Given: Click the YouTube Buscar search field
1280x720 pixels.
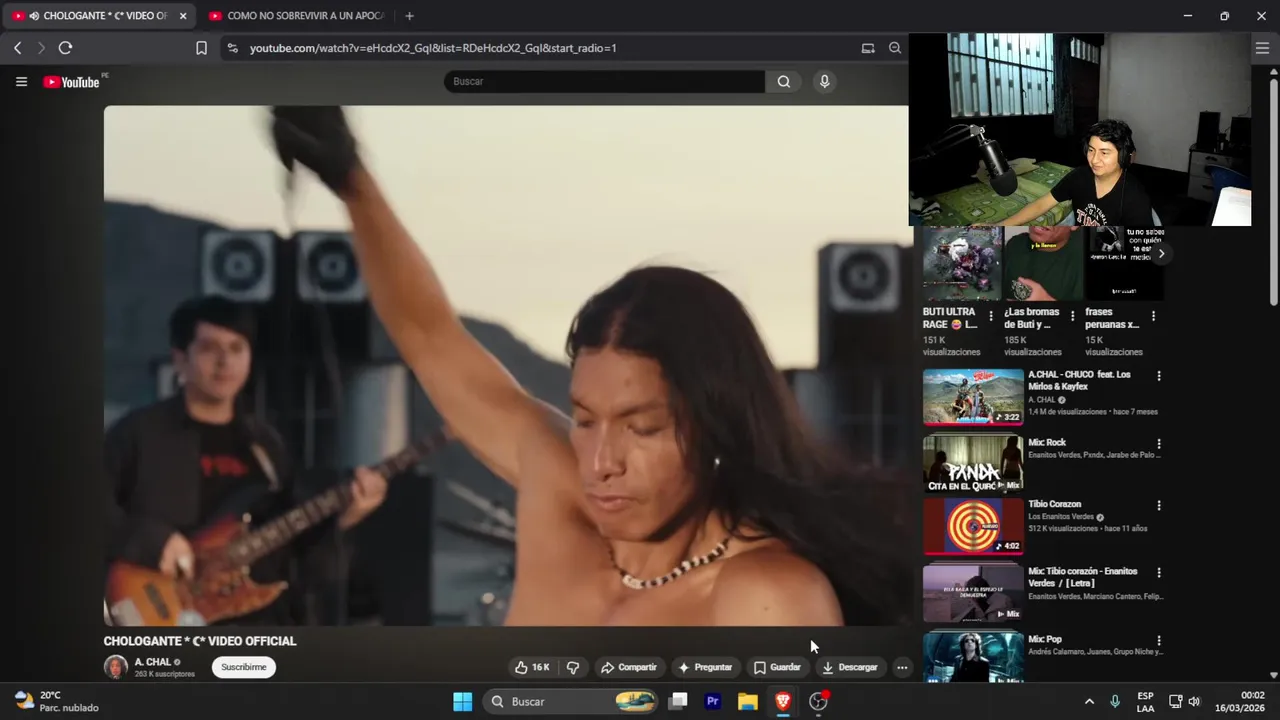Looking at the screenshot, I should [604, 82].
